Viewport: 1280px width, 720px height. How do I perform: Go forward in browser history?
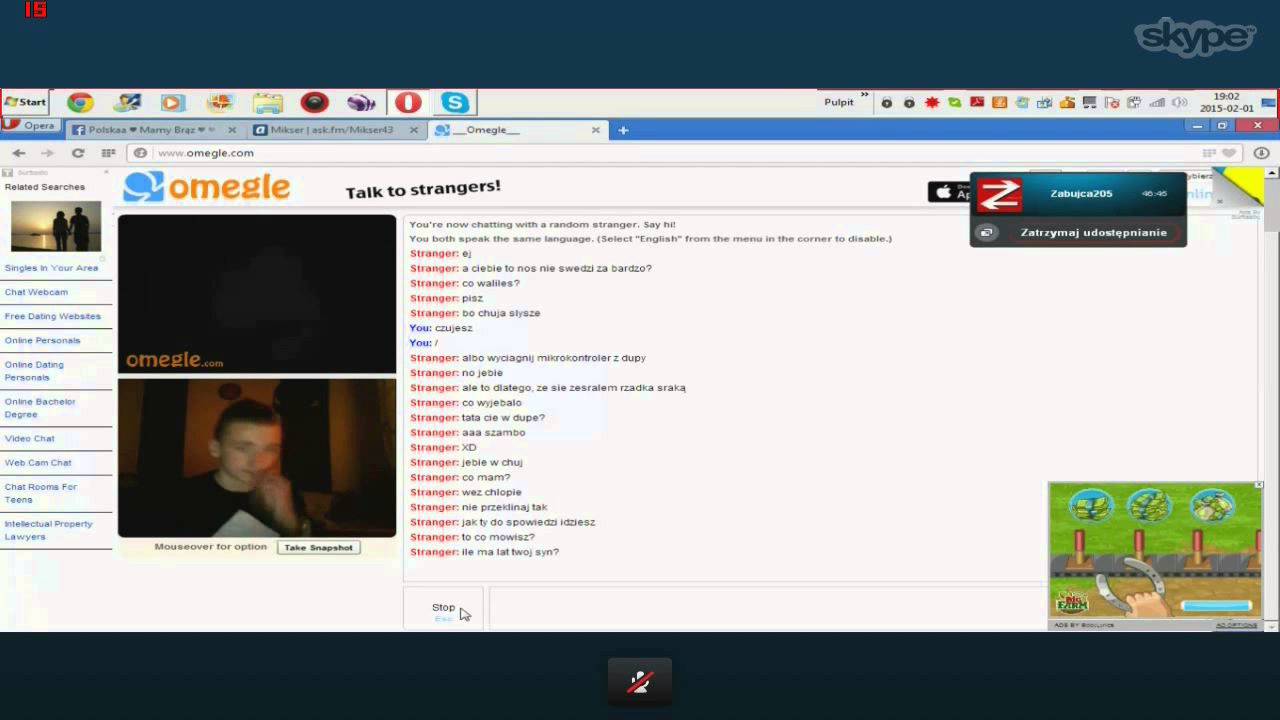pyautogui.click(x=47, y=153)
